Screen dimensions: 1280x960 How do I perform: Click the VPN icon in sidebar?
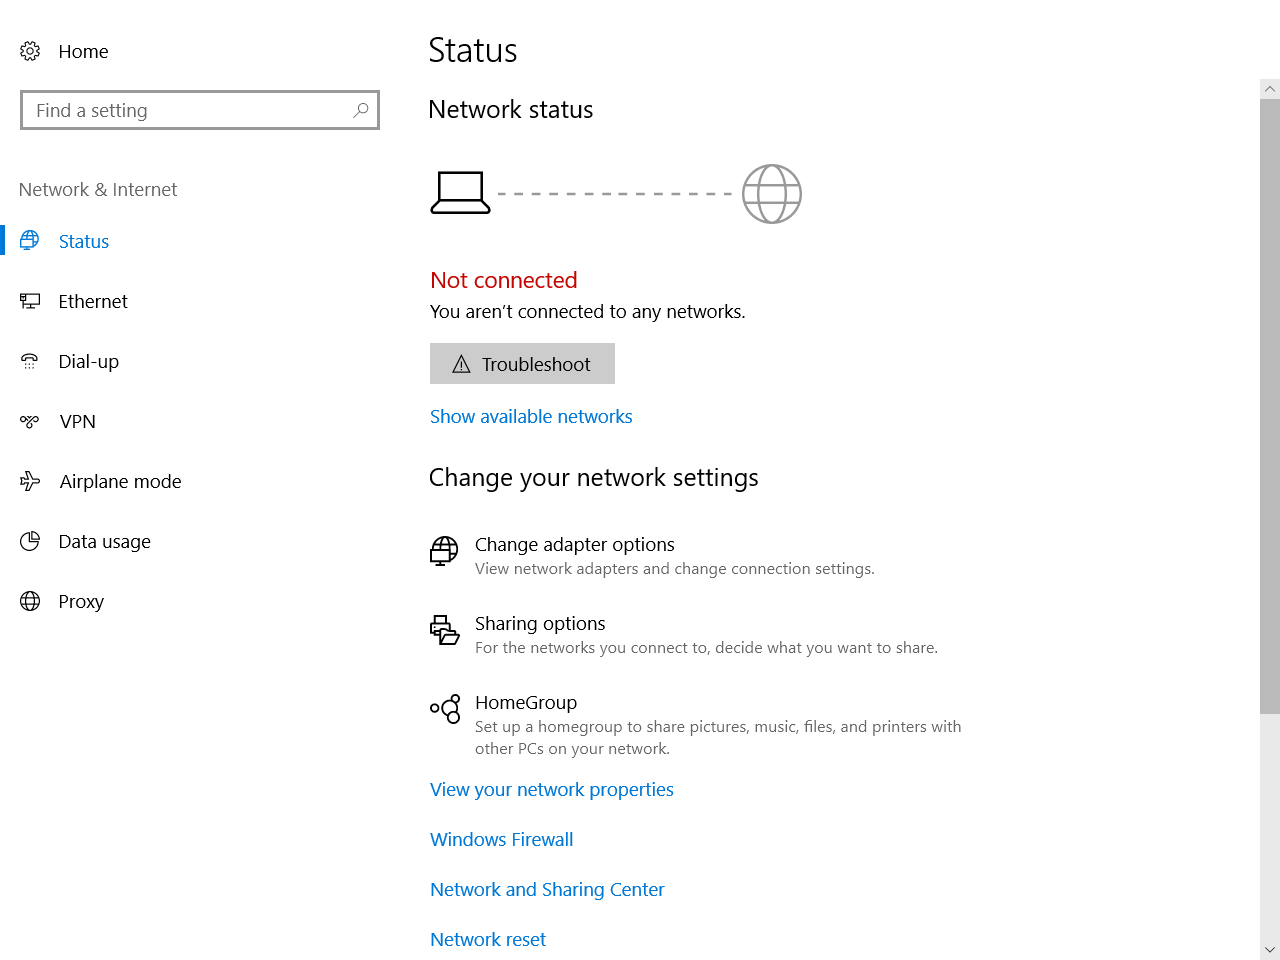tap(30, 421)
